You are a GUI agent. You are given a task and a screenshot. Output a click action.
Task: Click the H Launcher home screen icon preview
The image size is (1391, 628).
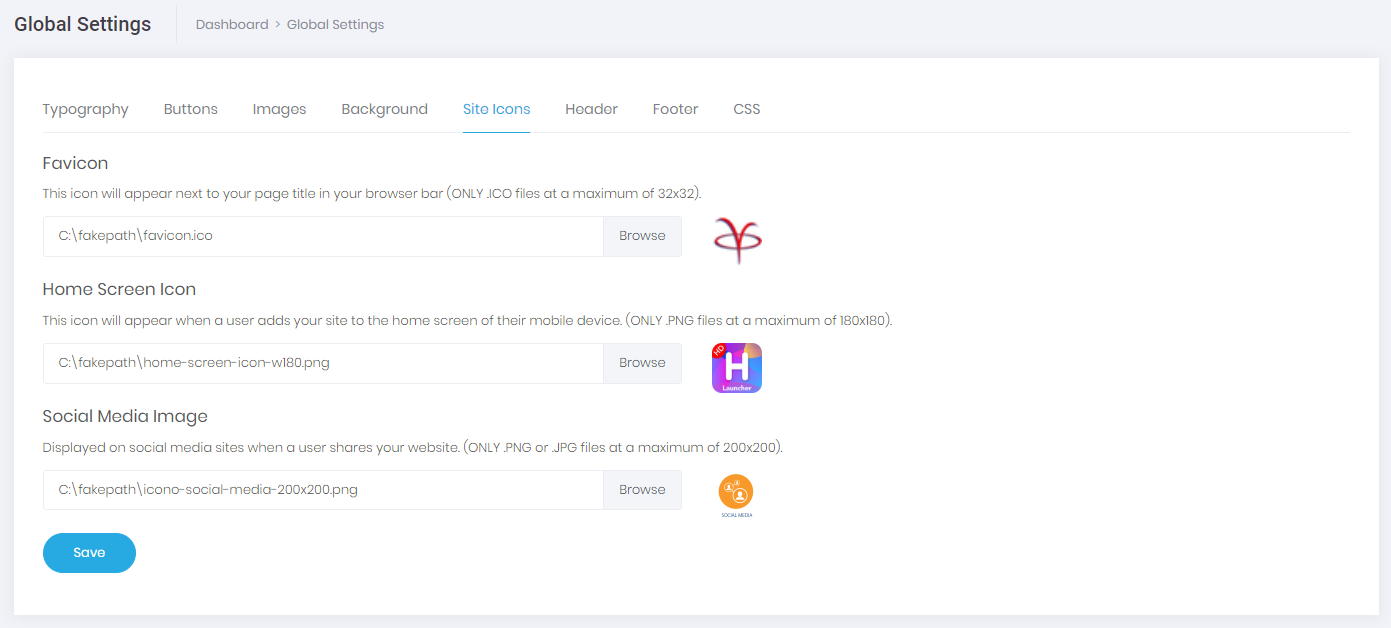737,368
